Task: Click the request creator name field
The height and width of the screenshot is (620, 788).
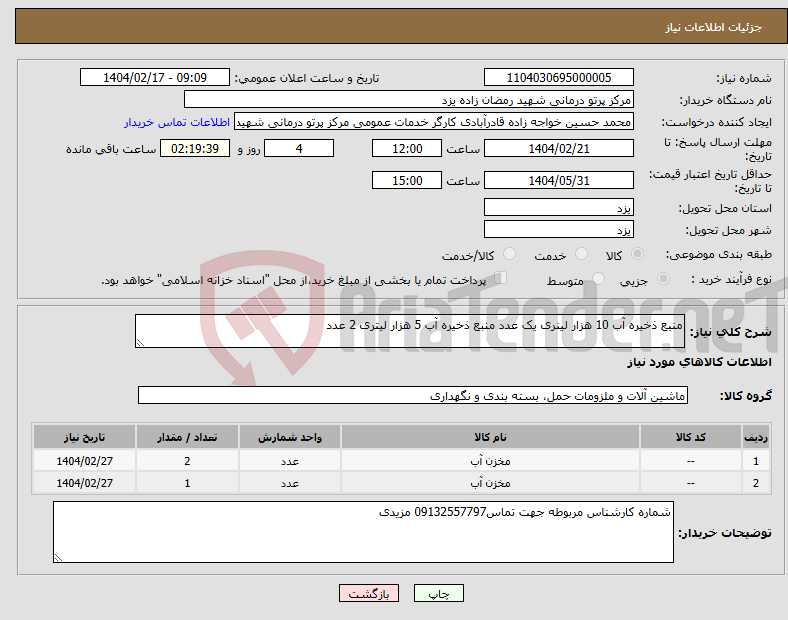Action: 434,122
